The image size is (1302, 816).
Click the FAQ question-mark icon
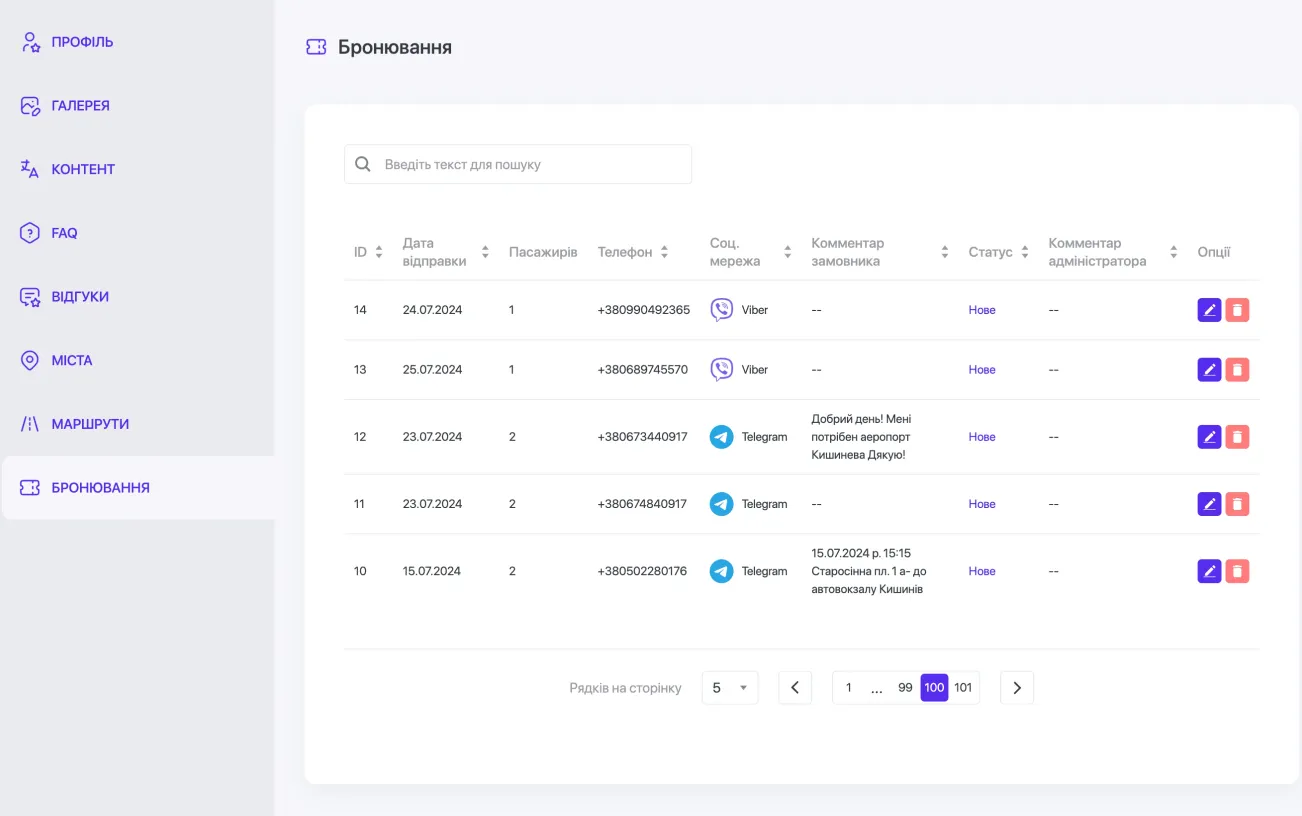(30, 233)
